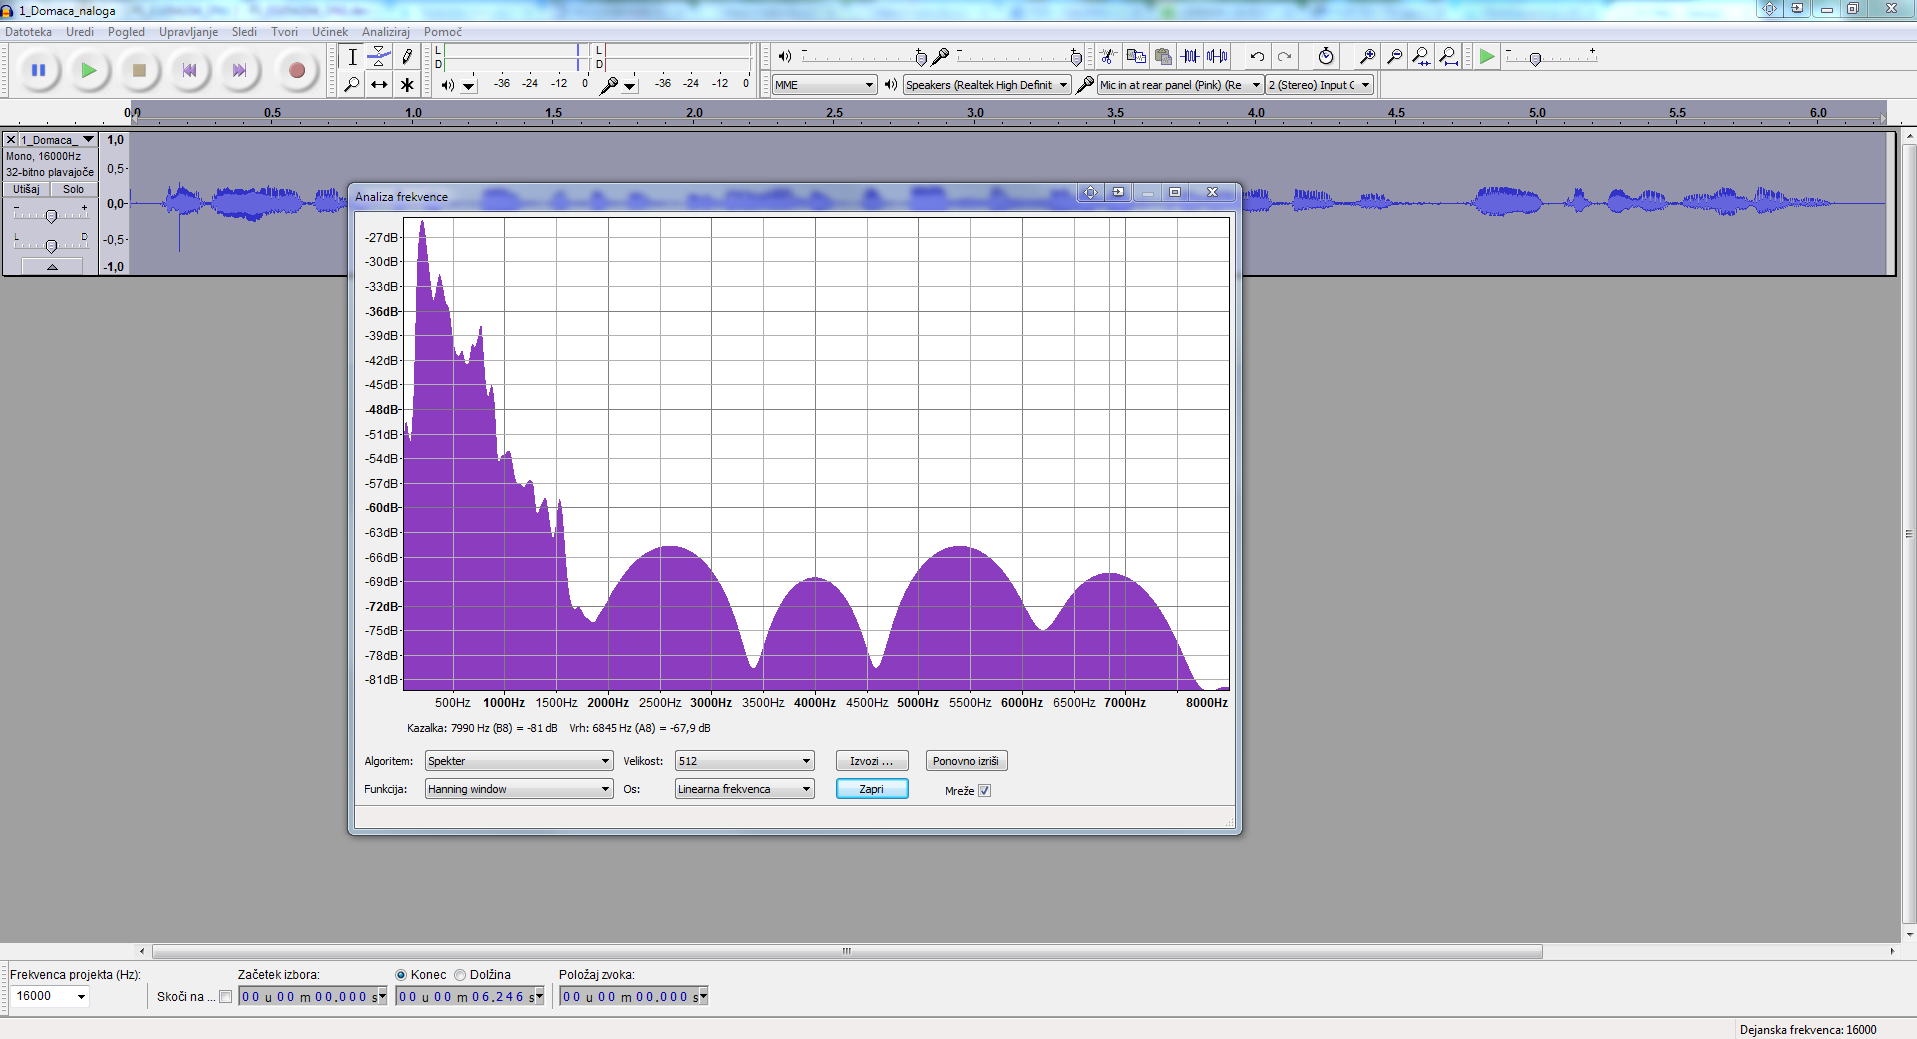Click the Silence audio icon
This screenshot has height=1039, width=1917.
pyautogui.click(x=1217, y=57)
